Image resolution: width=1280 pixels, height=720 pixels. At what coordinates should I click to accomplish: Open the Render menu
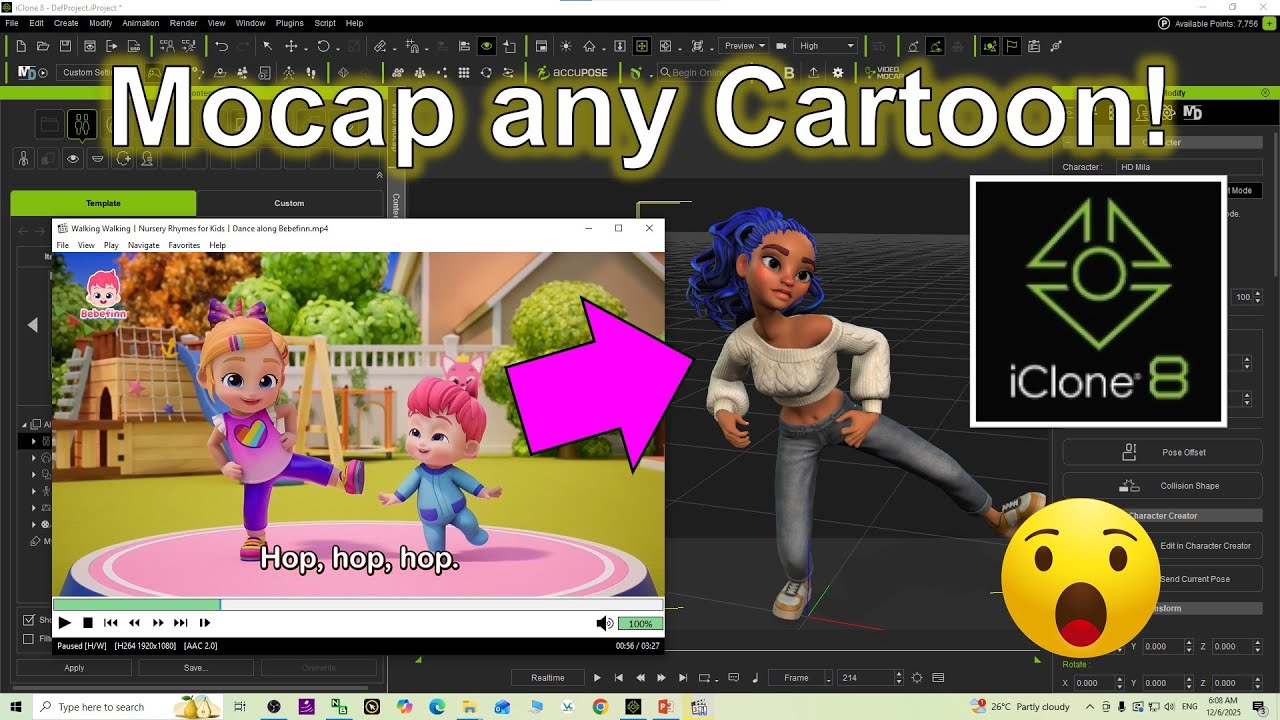point(183,23)
